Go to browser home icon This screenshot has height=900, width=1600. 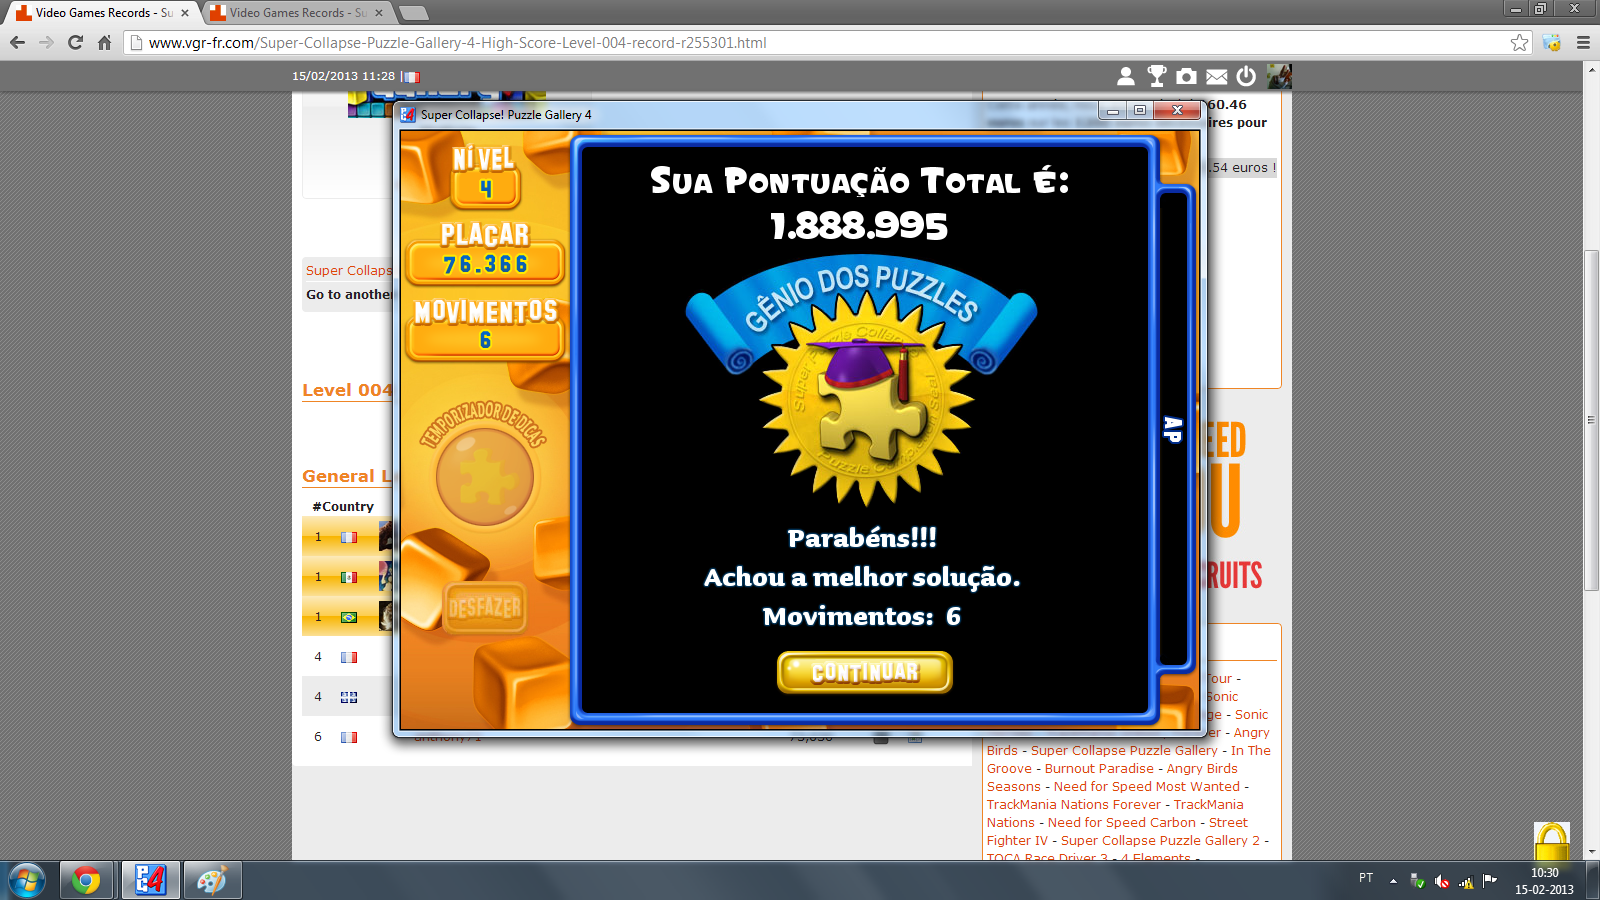[x=104, y=42]
